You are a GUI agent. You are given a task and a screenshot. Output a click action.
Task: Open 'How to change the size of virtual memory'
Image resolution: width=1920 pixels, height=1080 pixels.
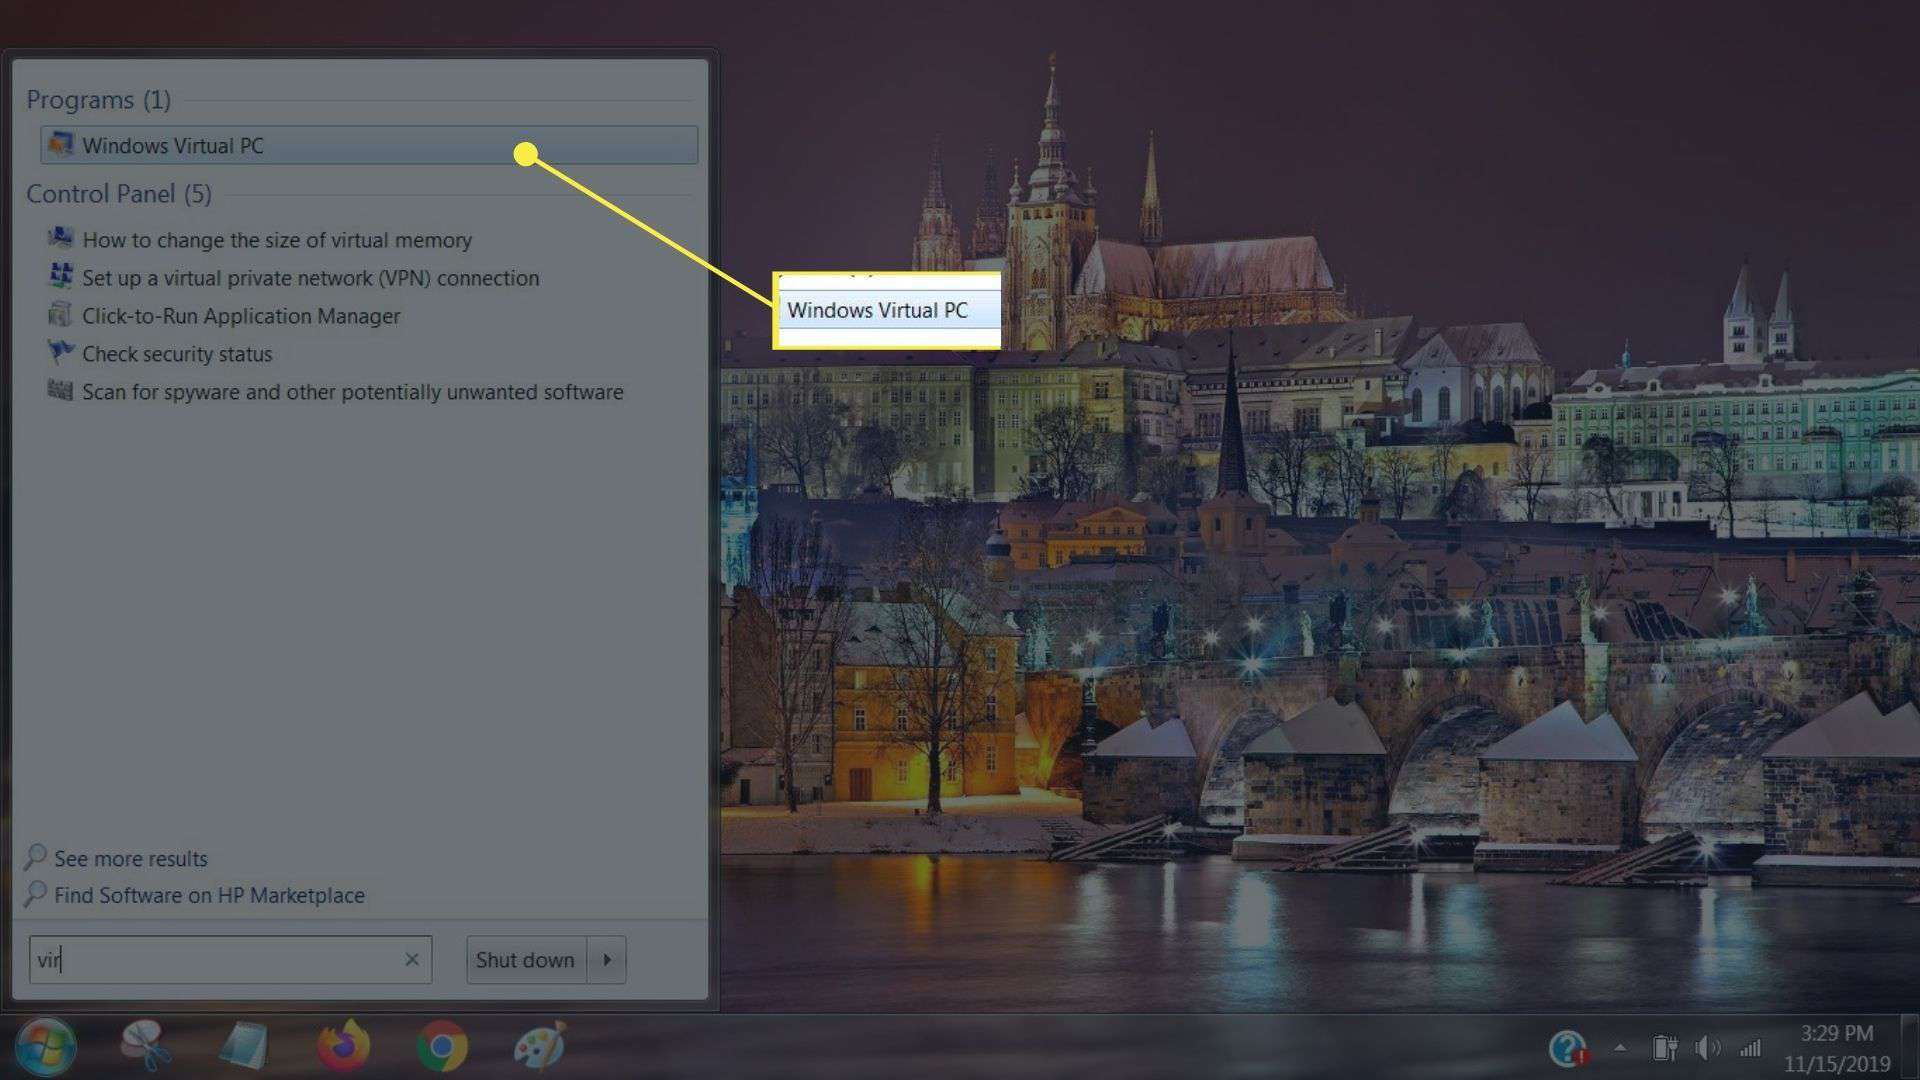pos(277,240)
